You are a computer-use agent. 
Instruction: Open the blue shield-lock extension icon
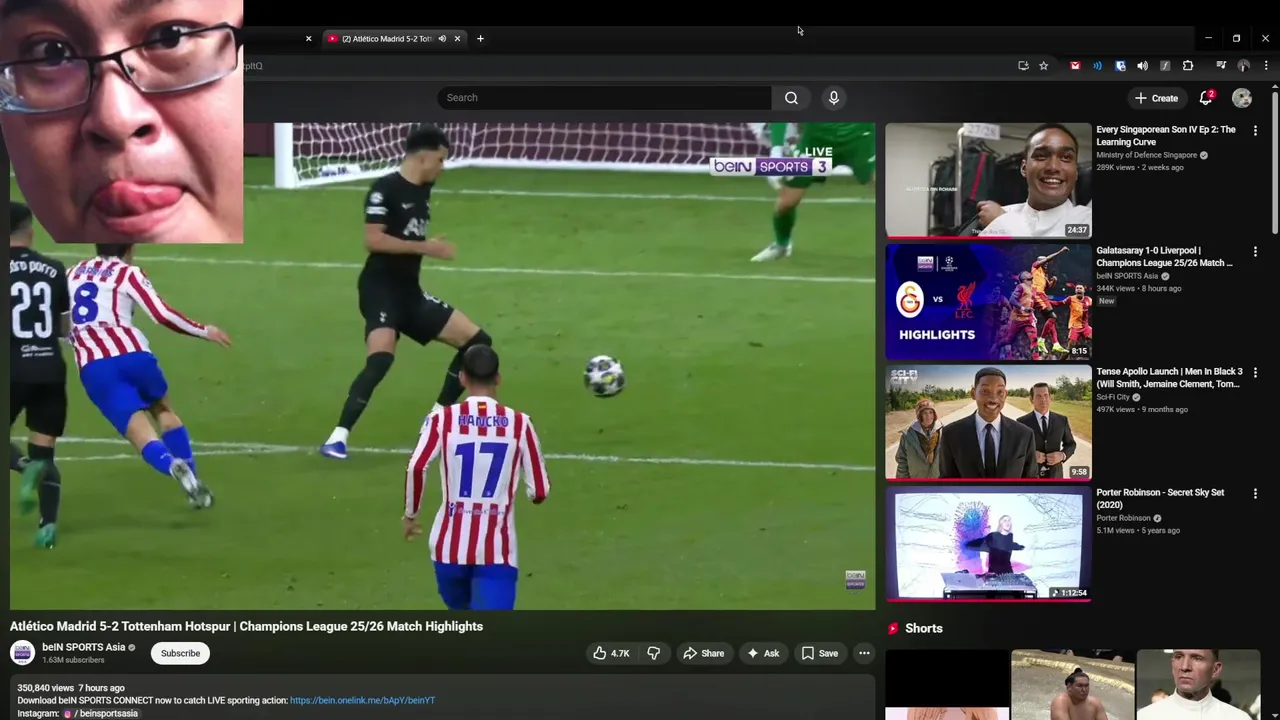click(x=1120, y=66)
